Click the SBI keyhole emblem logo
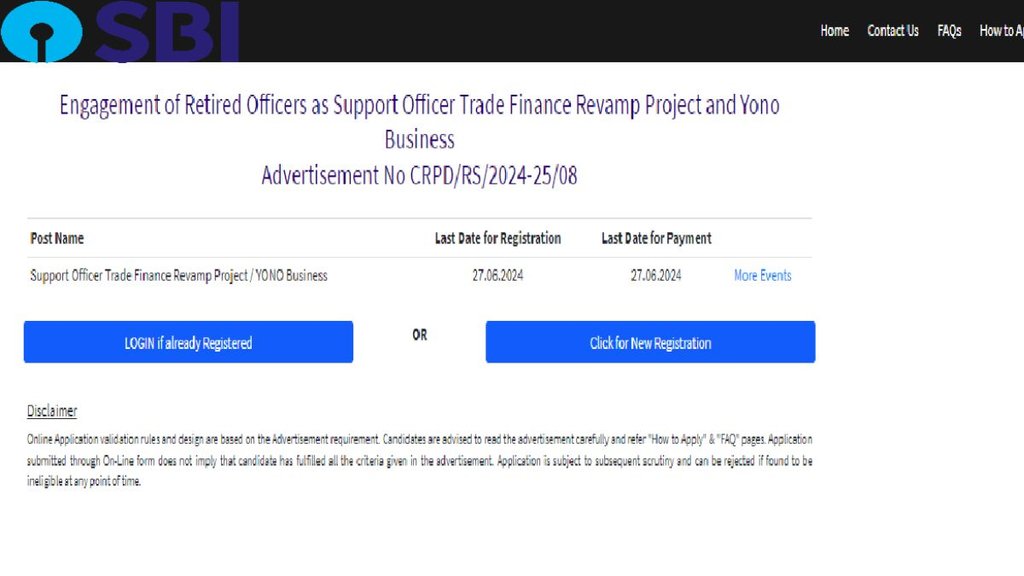 coord(42,32)
